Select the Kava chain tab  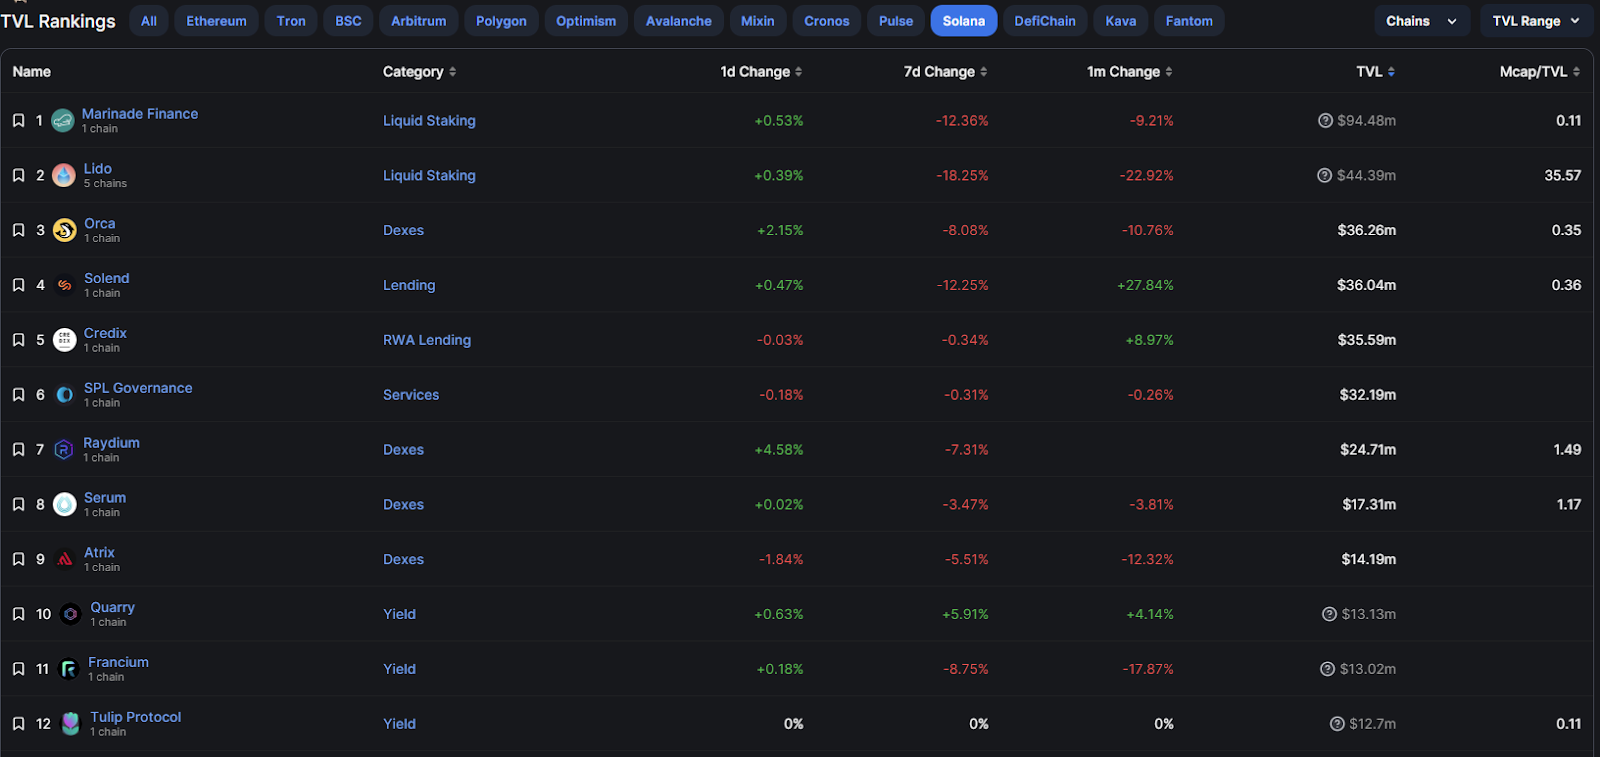1121,21
